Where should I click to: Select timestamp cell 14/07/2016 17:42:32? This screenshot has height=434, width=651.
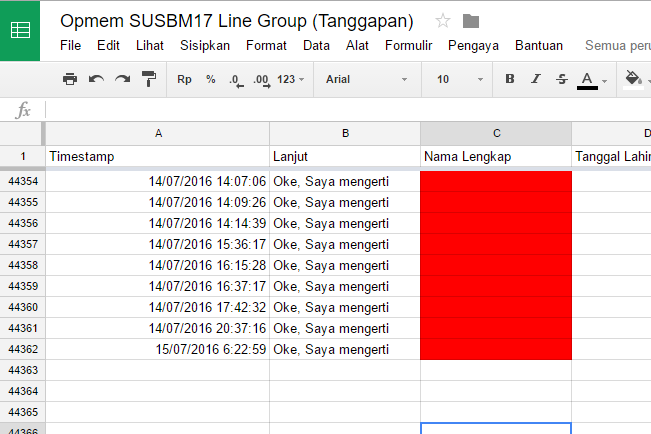(158, 307)
